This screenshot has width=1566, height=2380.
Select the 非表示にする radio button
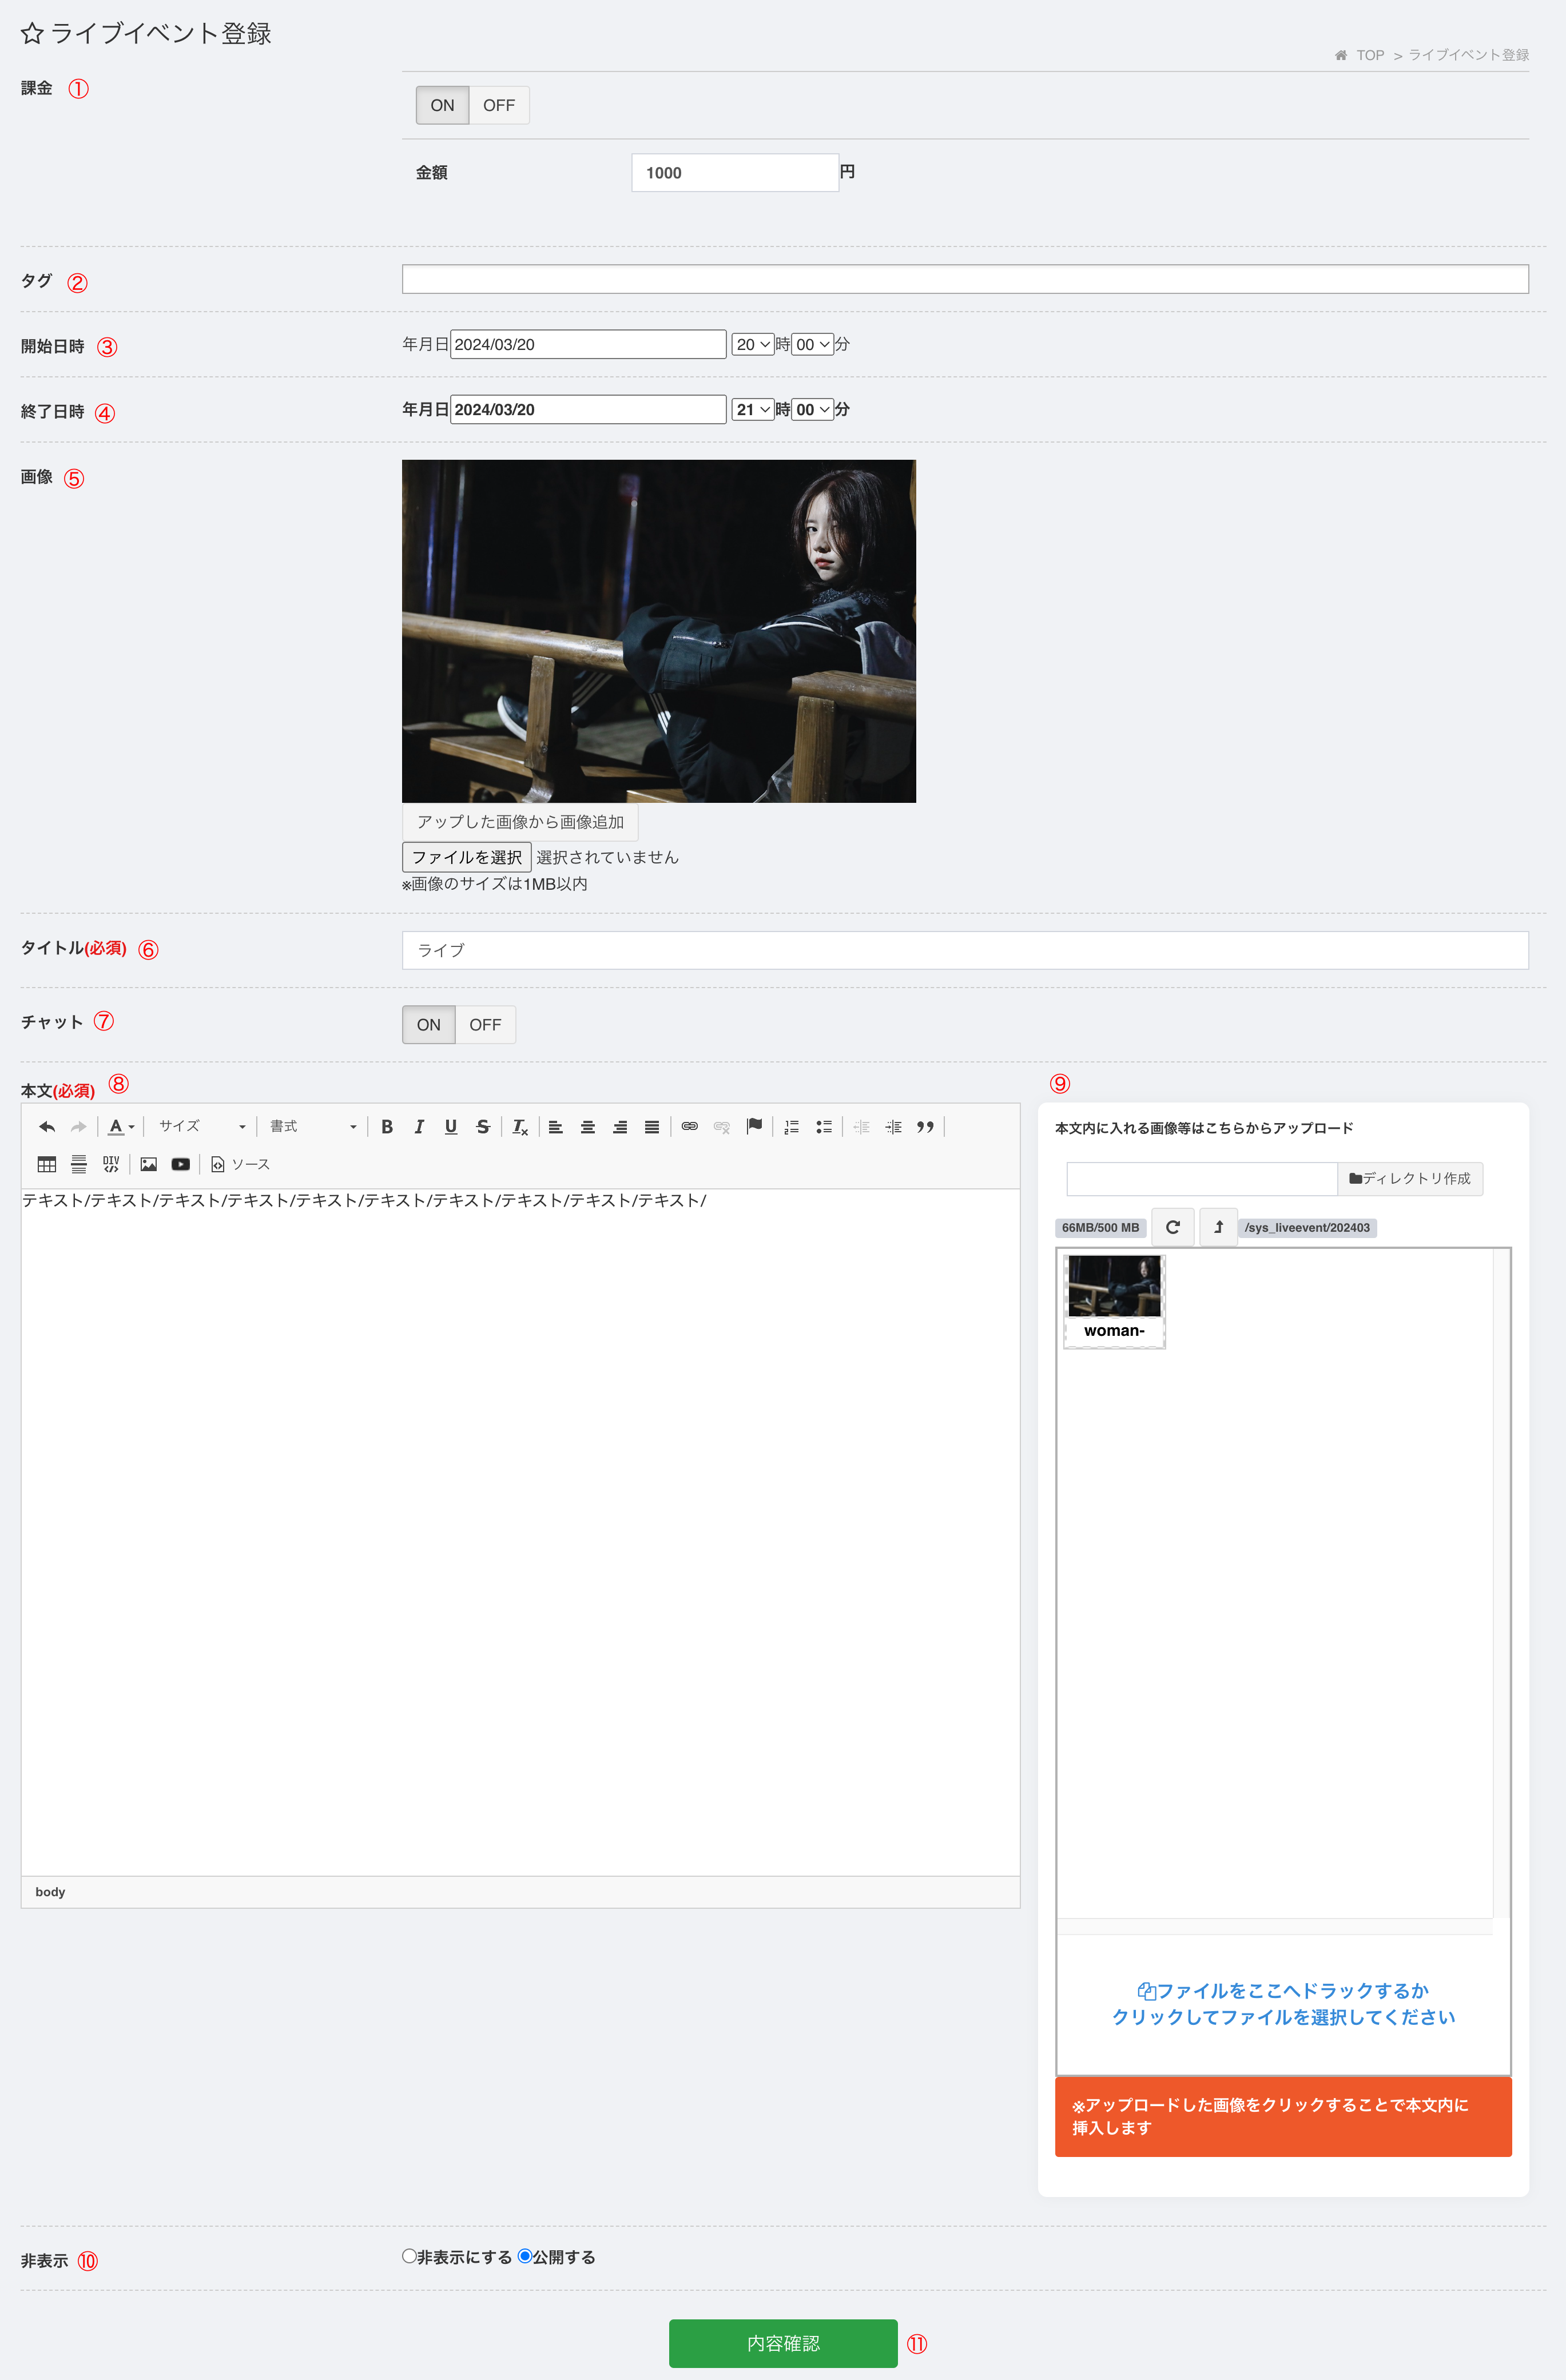[x=409, y=2256]
